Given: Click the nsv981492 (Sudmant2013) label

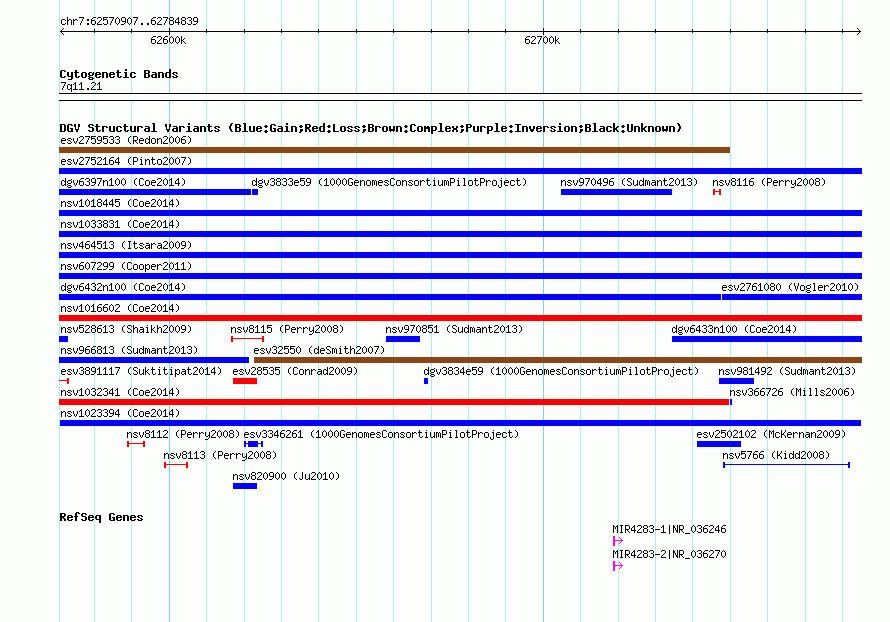Looking at the screenshot, I should click(787, 371).
